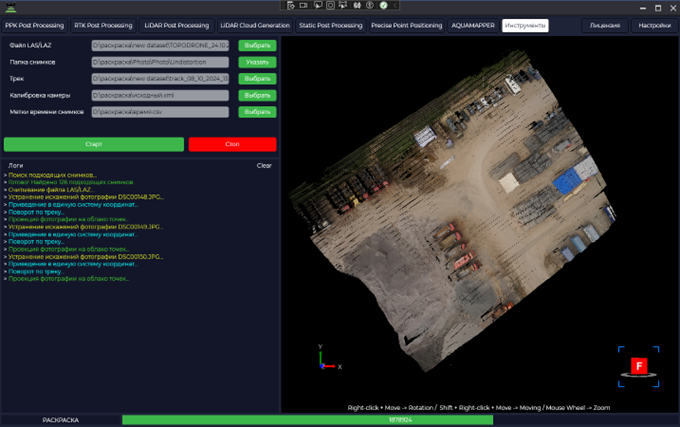This screenshot has height=427, width=680.
Task: Switch to the AQUAMAPPER tab
Action: 473,26
